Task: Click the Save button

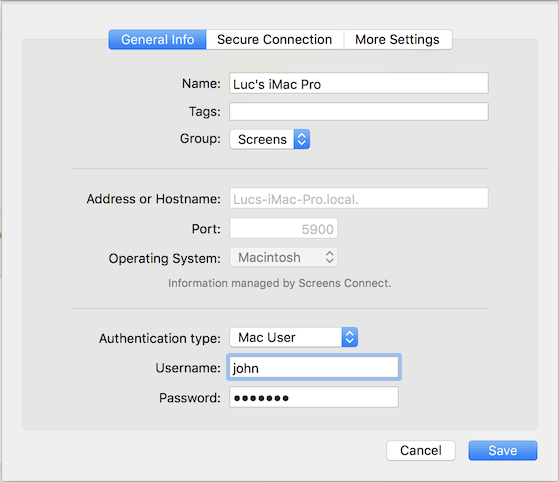Action: (x=503, y=451)
